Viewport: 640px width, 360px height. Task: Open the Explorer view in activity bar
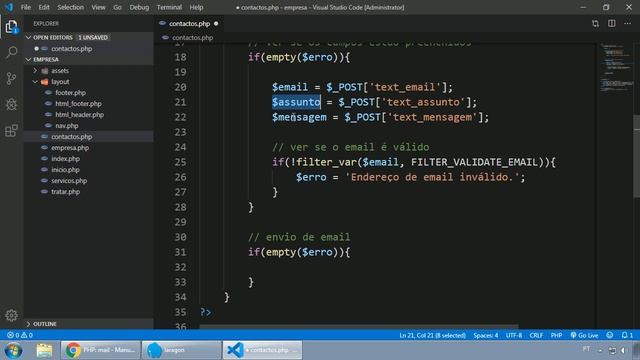click(x=11, y=27)
